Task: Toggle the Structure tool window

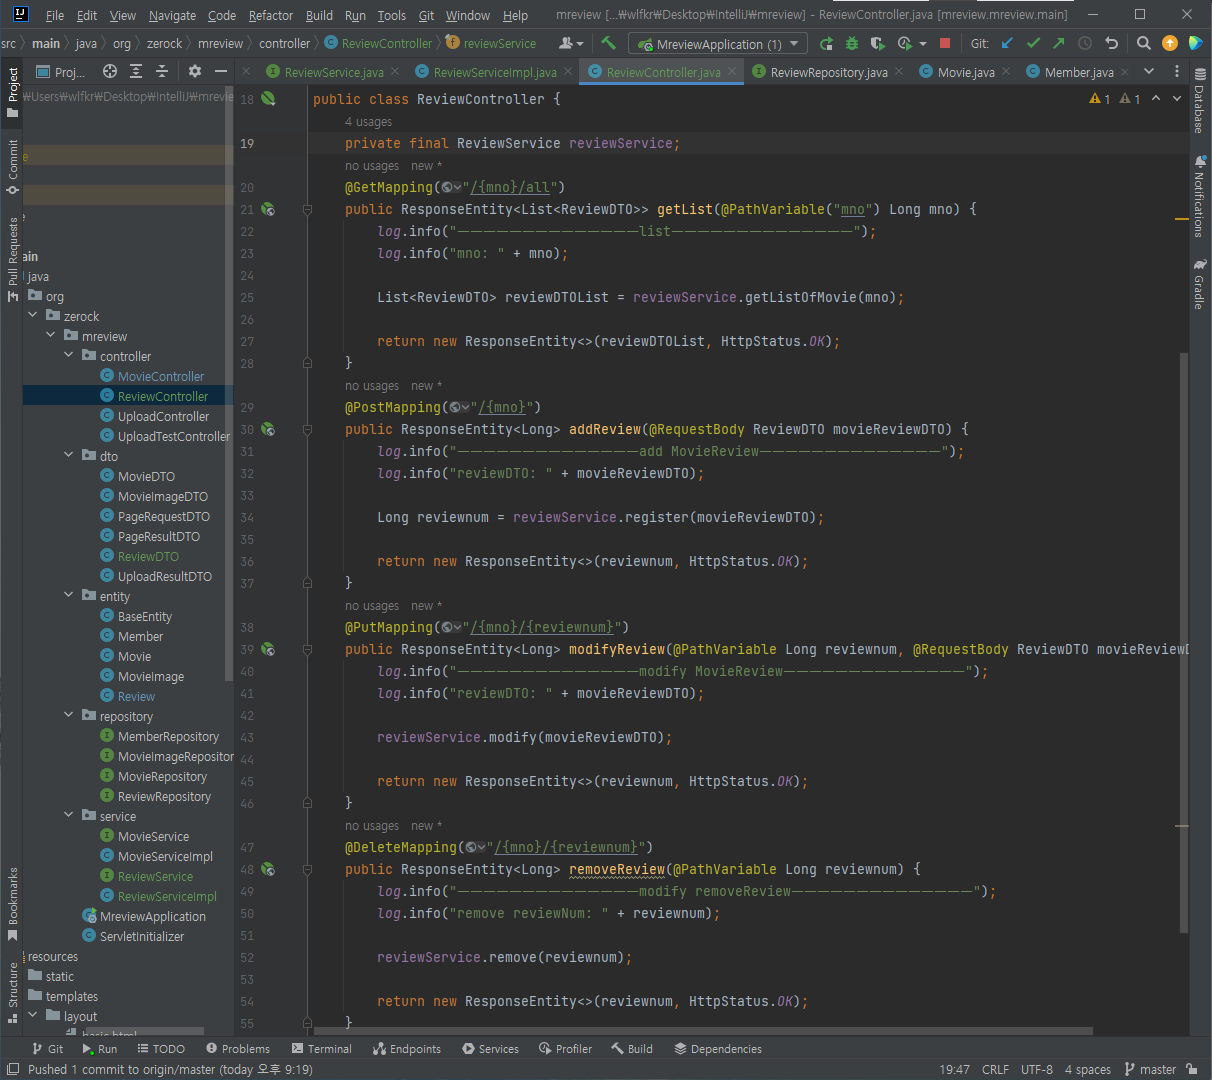Action: (x=13, y=992)
